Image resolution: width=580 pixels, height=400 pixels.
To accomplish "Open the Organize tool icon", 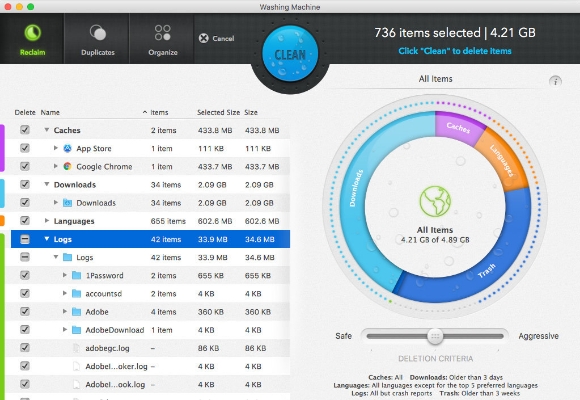I will 163,33.
